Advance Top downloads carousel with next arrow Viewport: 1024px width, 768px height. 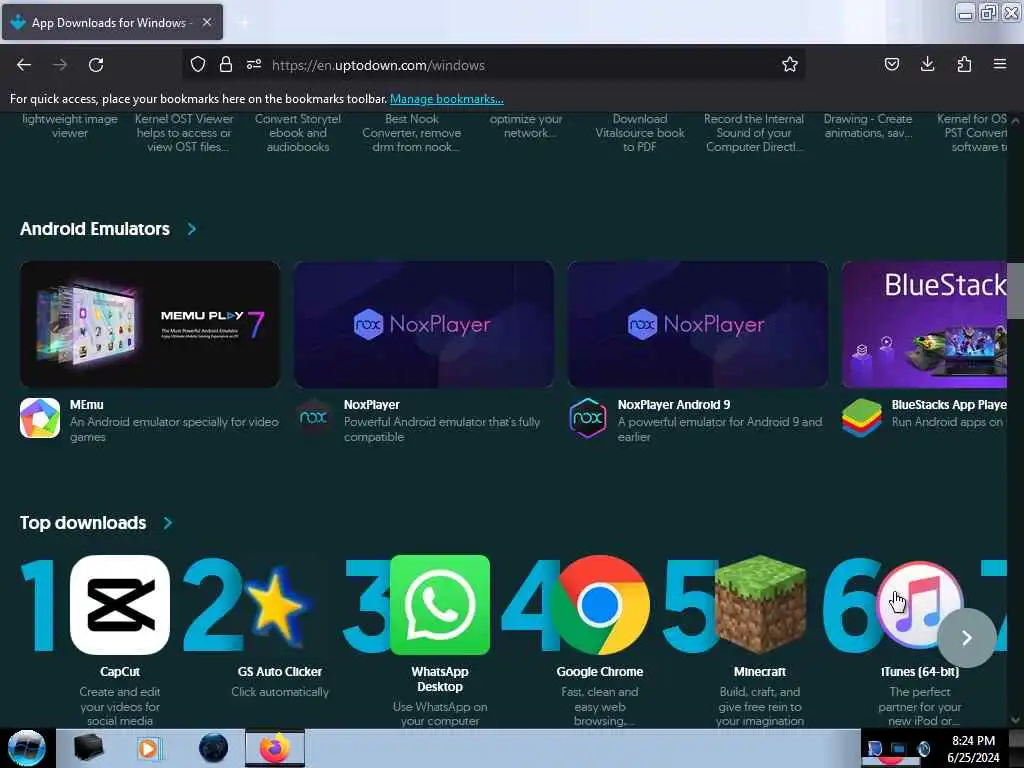(x=967, y=637)
